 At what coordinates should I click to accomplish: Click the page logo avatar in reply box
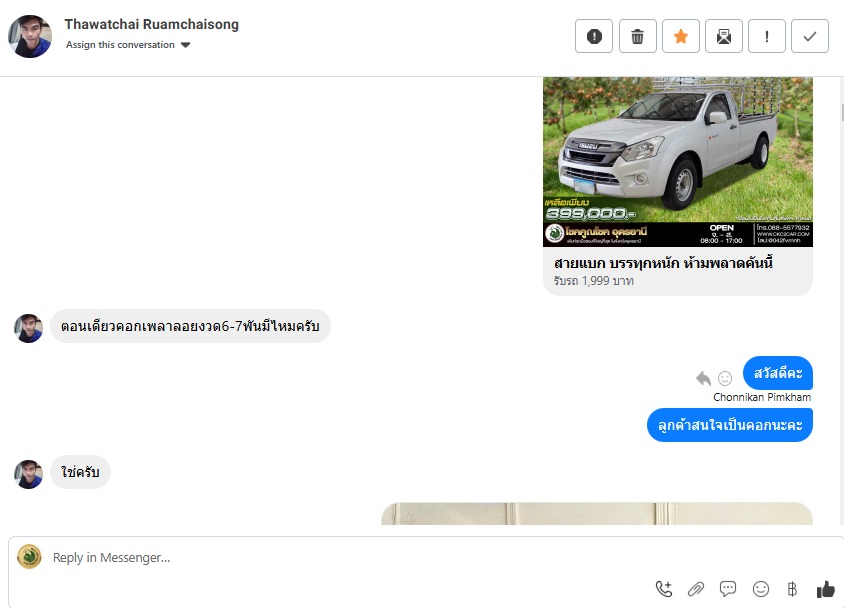(x=29, y=557)
